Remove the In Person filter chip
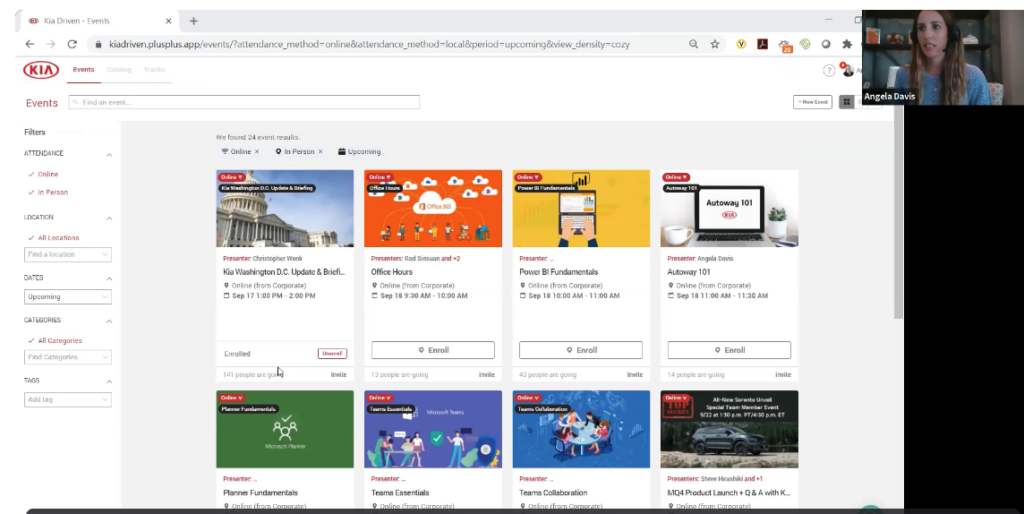 point(320,152)
